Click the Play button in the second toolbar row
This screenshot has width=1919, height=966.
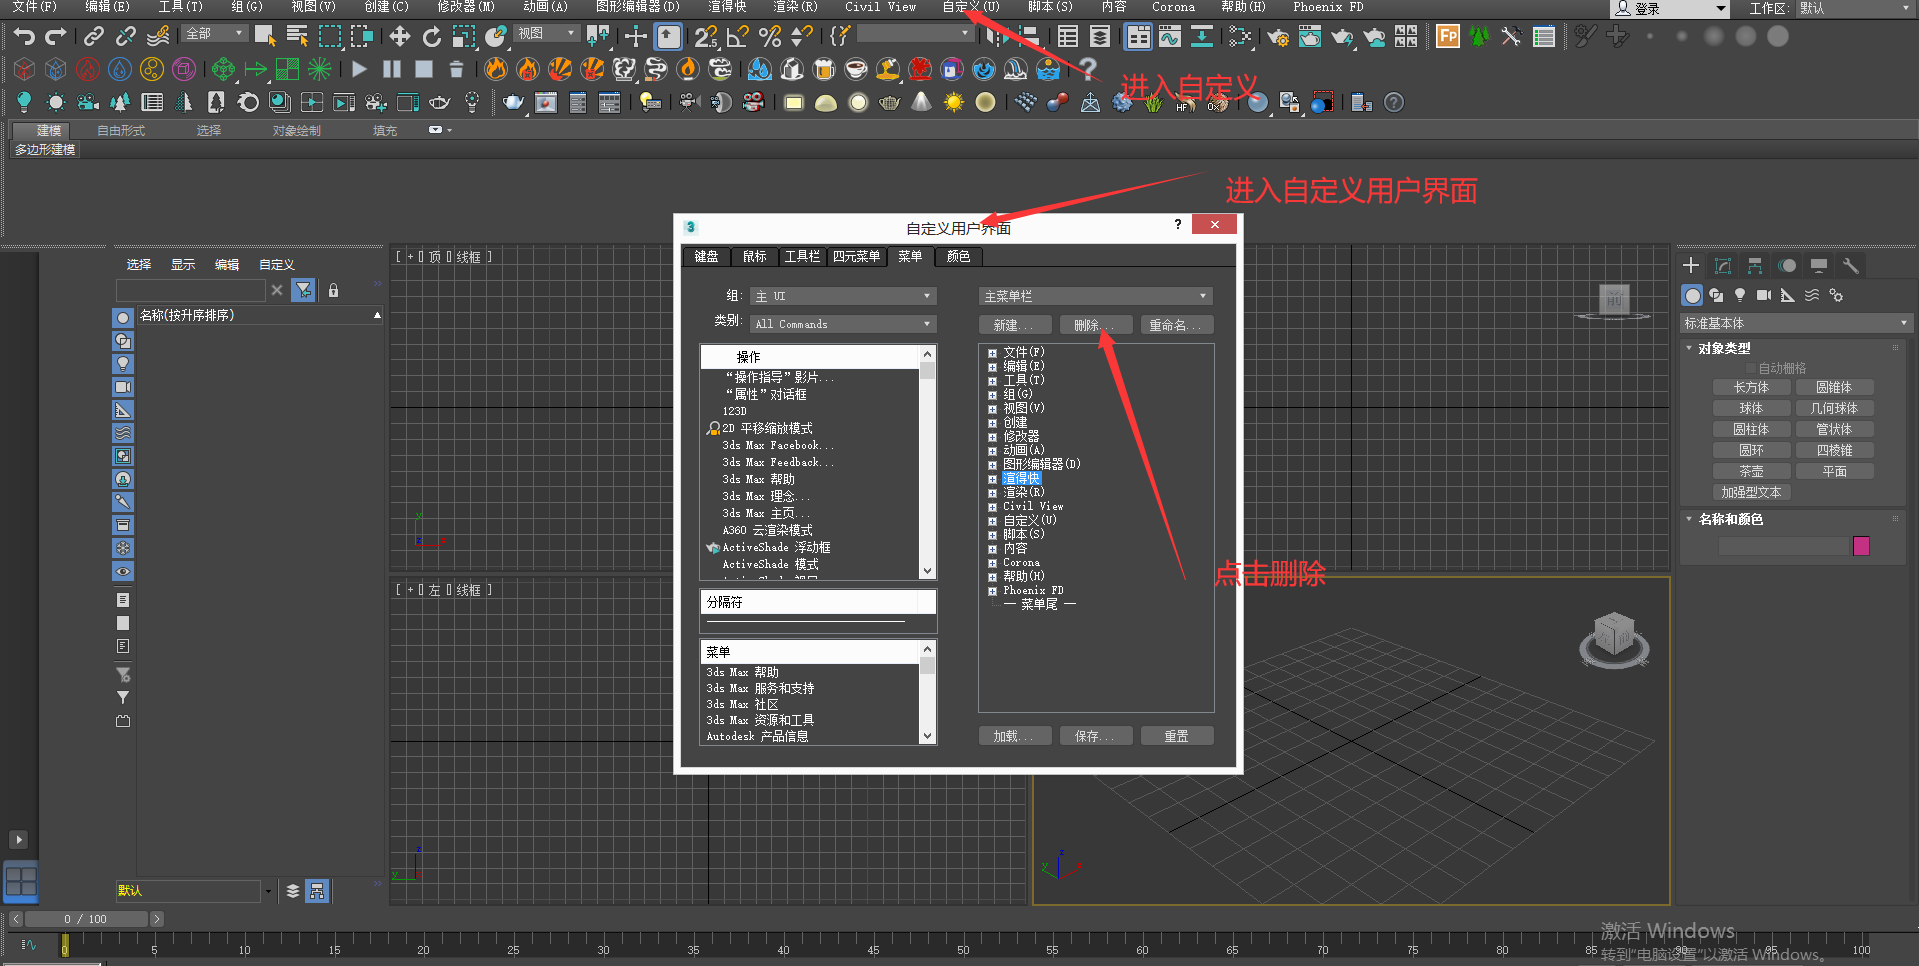[x=359, y=69]
